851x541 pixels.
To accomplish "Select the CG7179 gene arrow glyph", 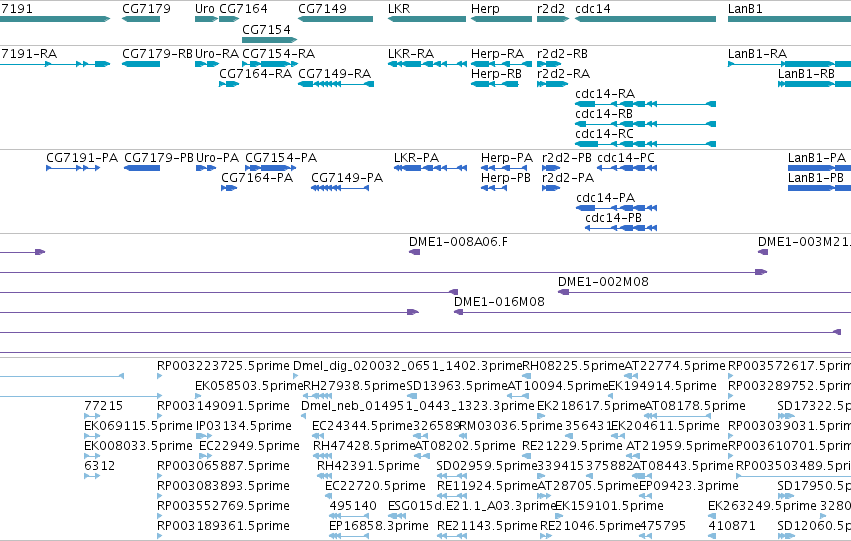I will click(141, 19).
